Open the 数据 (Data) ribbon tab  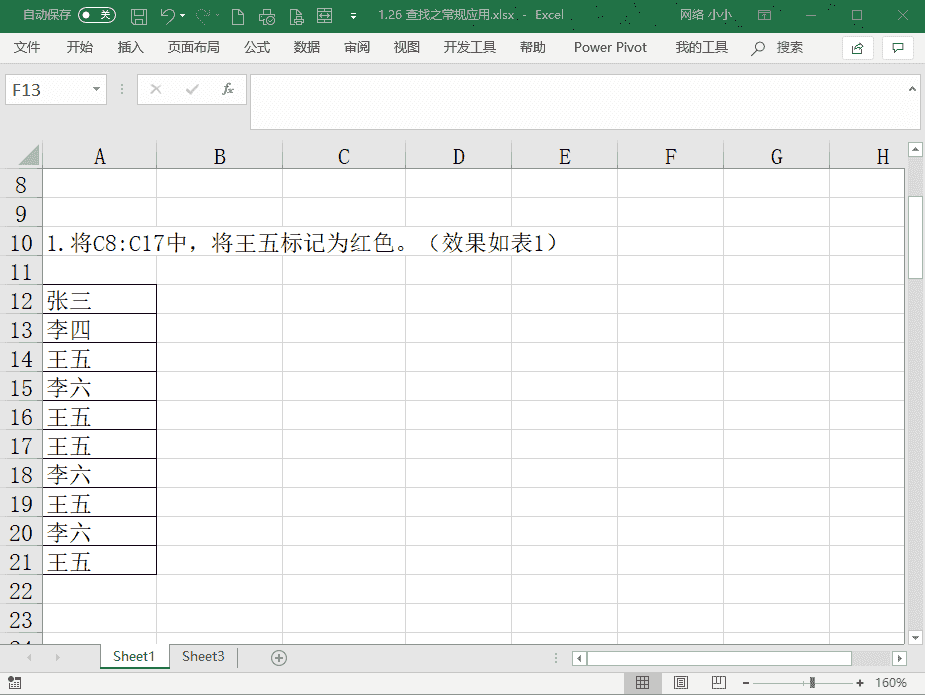(307, 47)
